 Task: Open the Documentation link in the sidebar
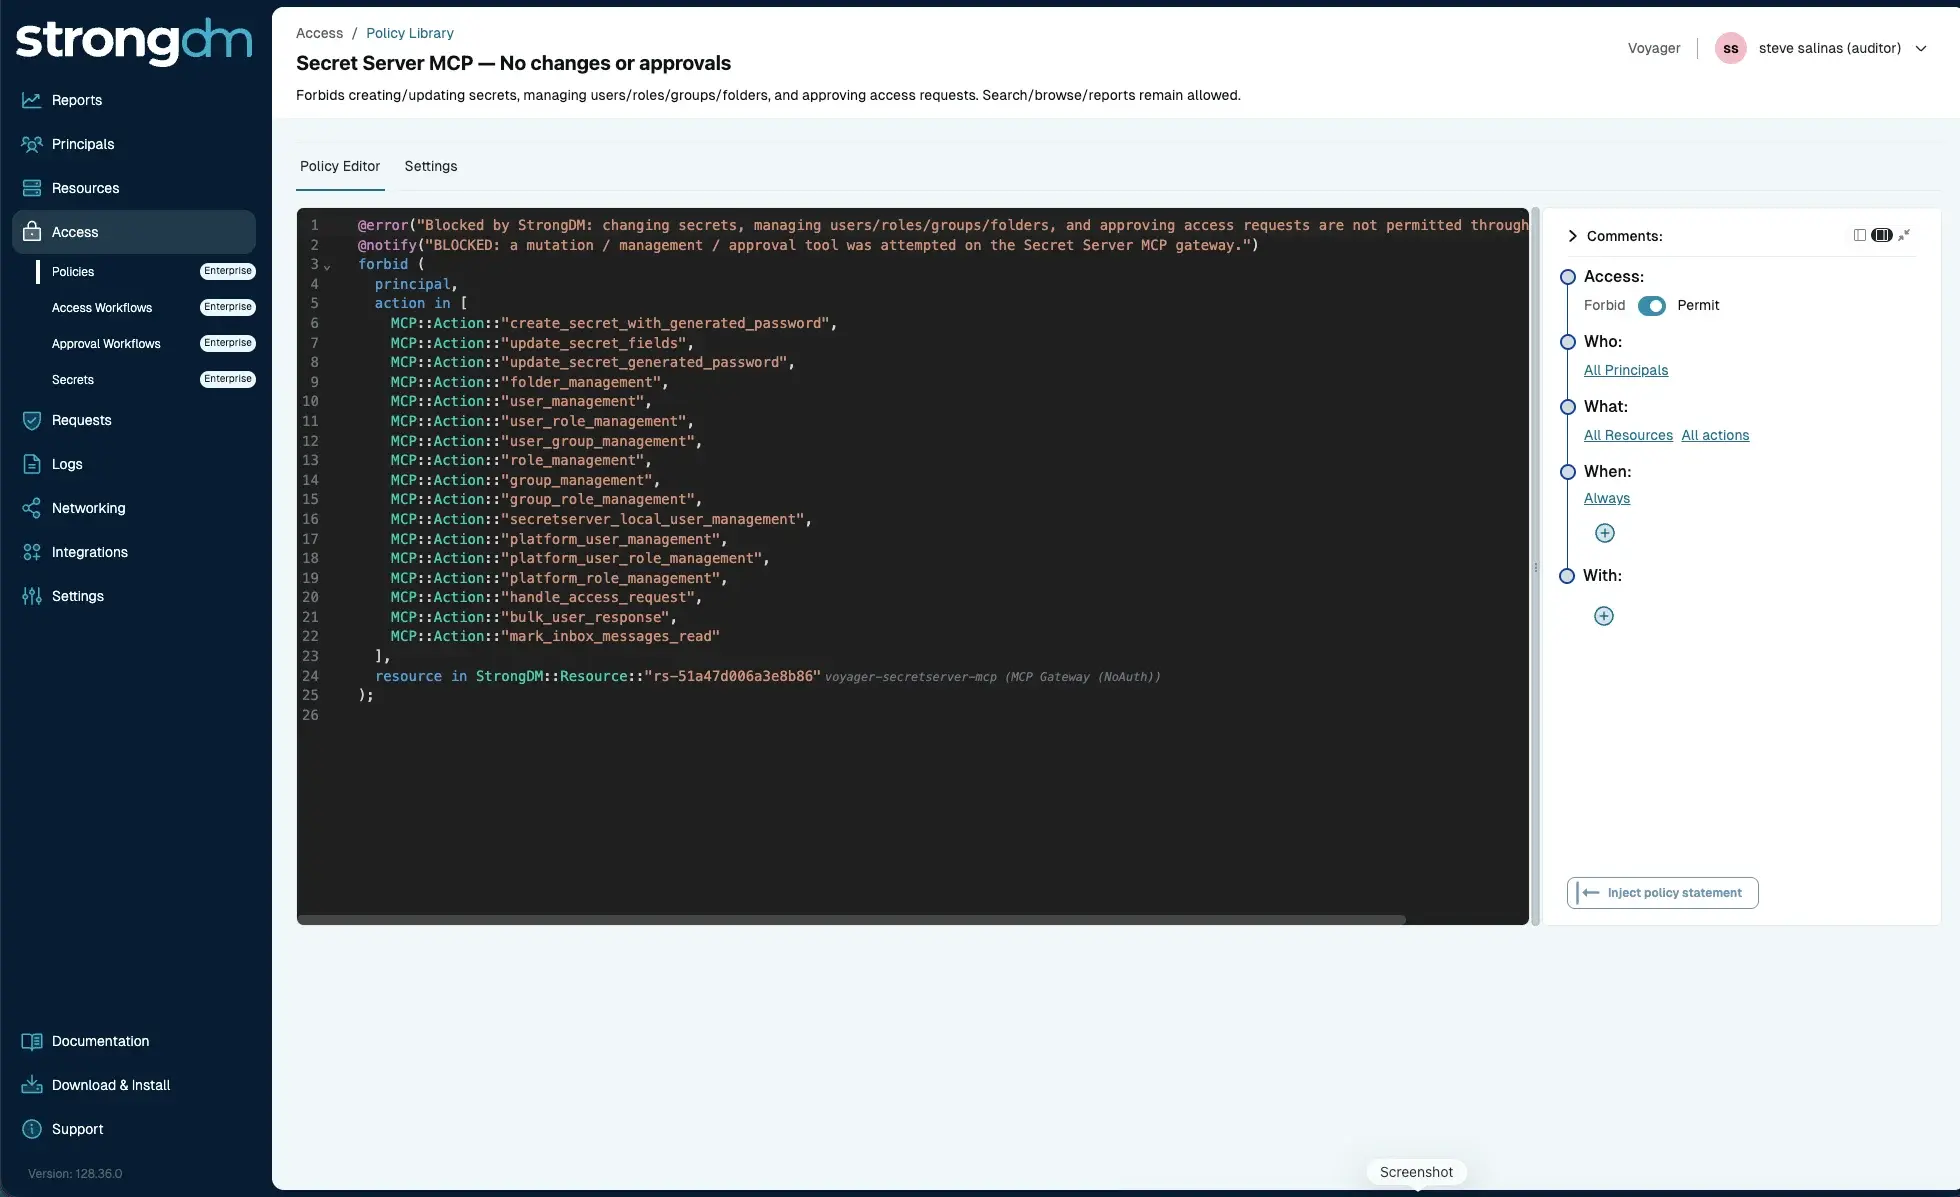100,1041
